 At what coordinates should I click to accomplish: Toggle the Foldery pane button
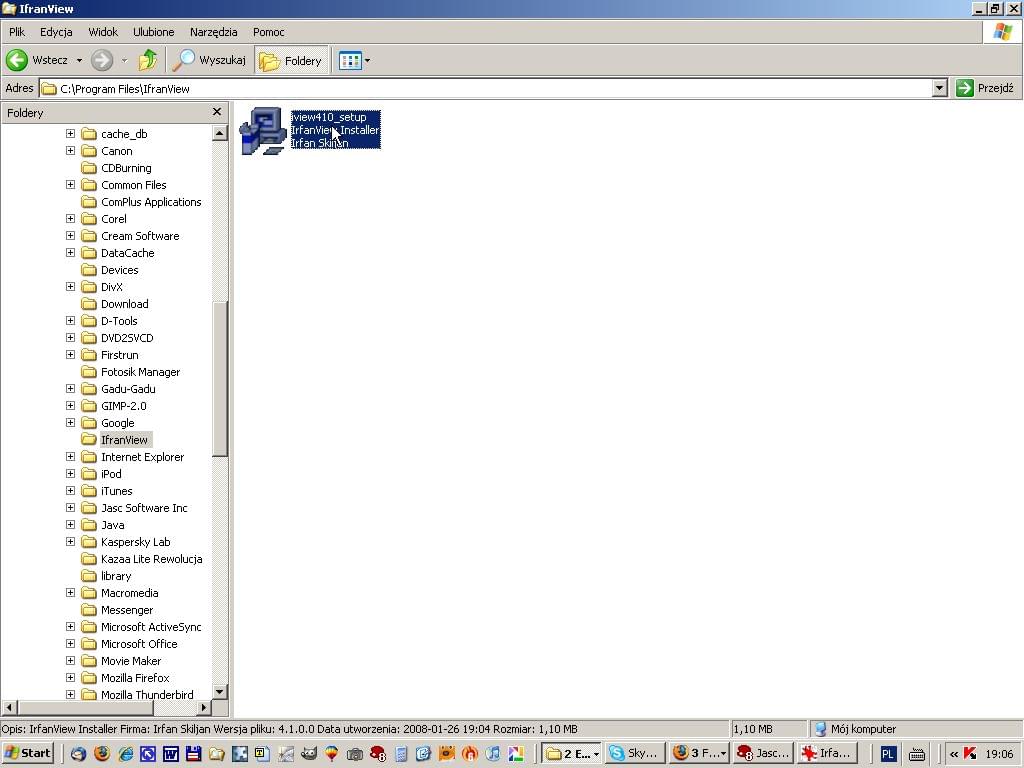(291, 61)
